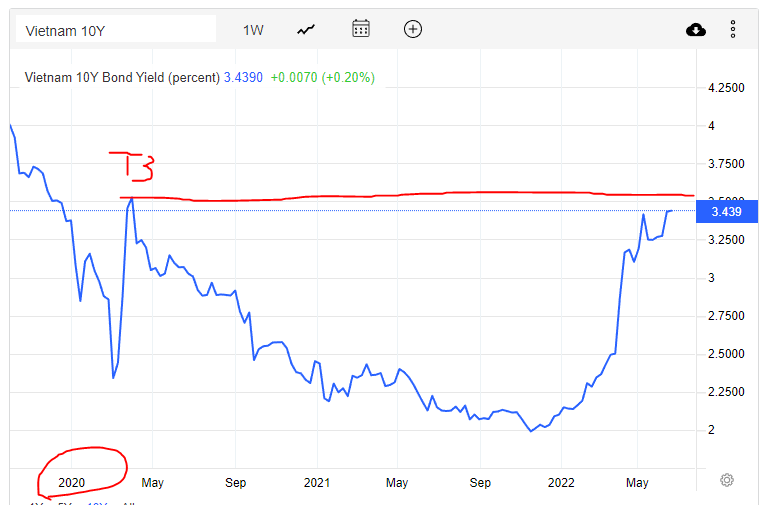Select the red T3 handwritten annotation

(x=132, y=166)
